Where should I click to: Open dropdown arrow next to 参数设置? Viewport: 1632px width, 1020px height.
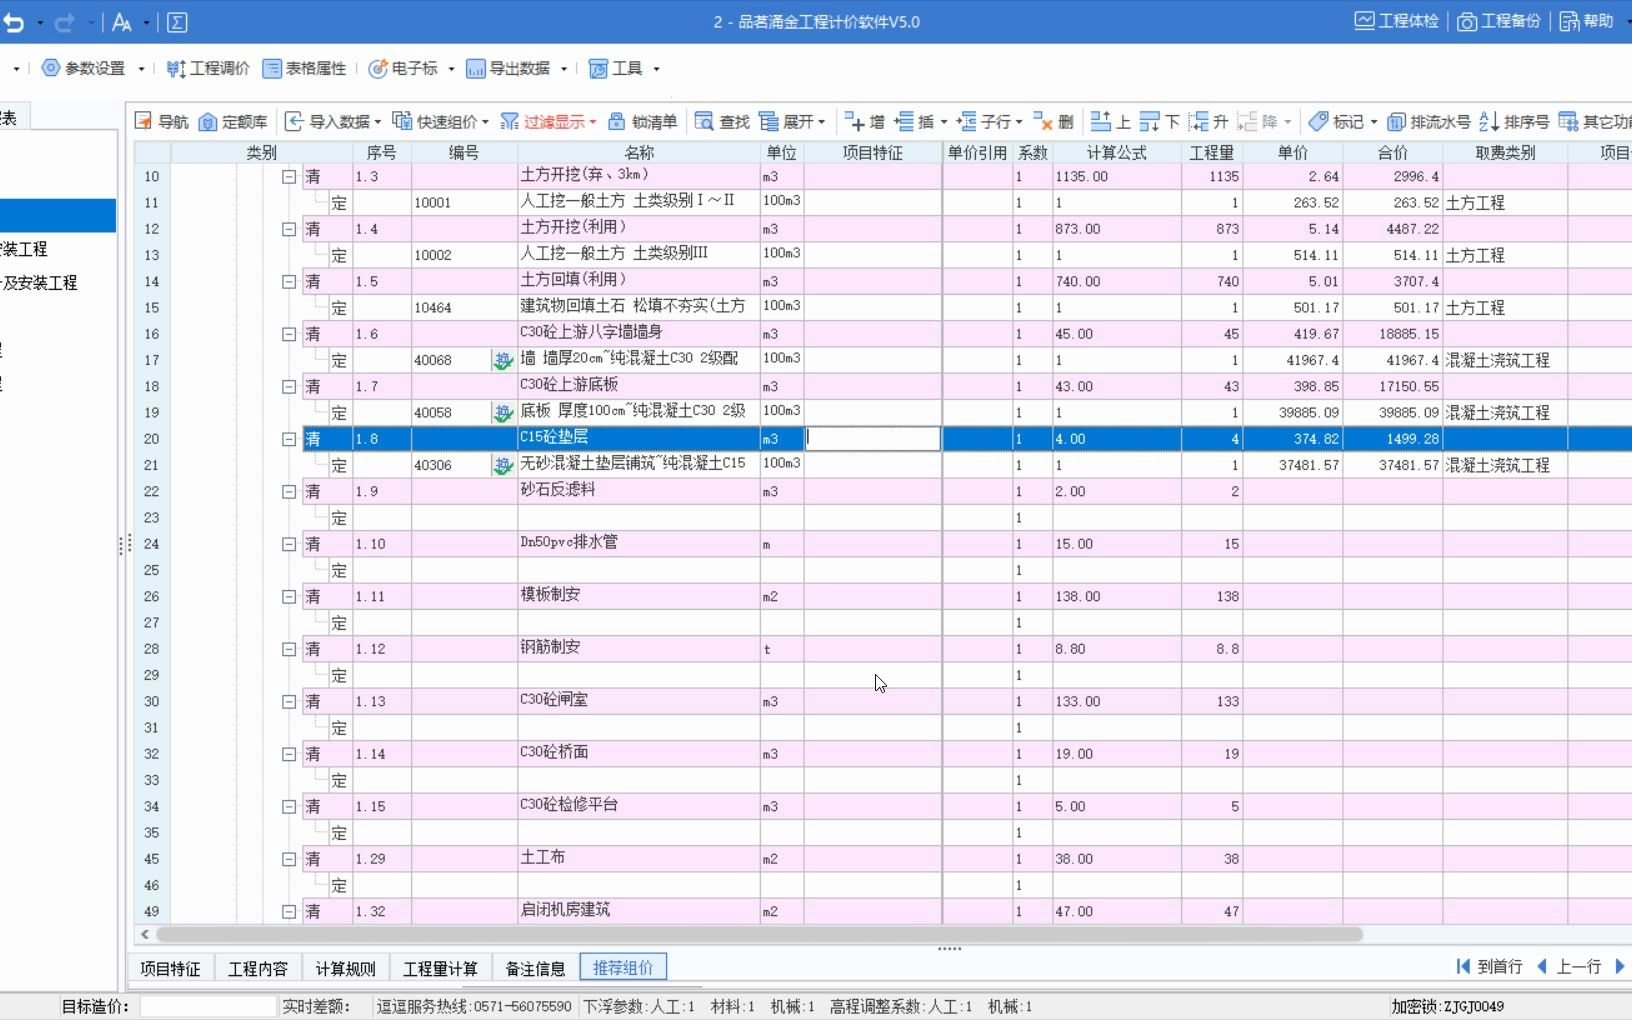click(141, 69)
